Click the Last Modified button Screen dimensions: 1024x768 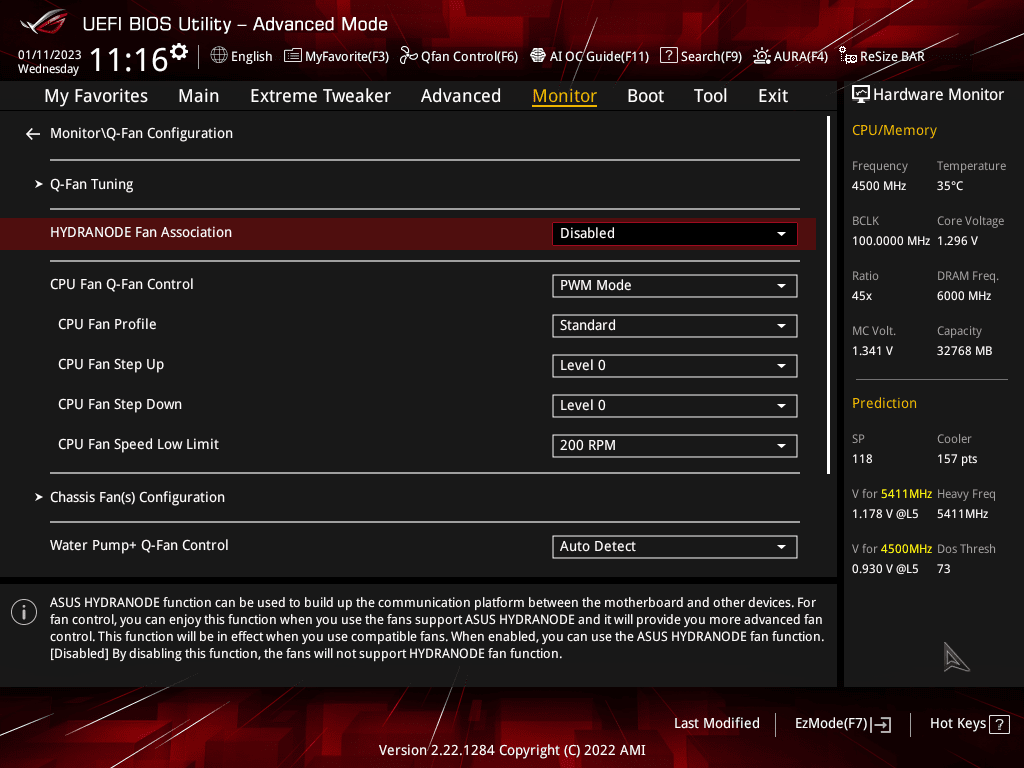(716, 724)
